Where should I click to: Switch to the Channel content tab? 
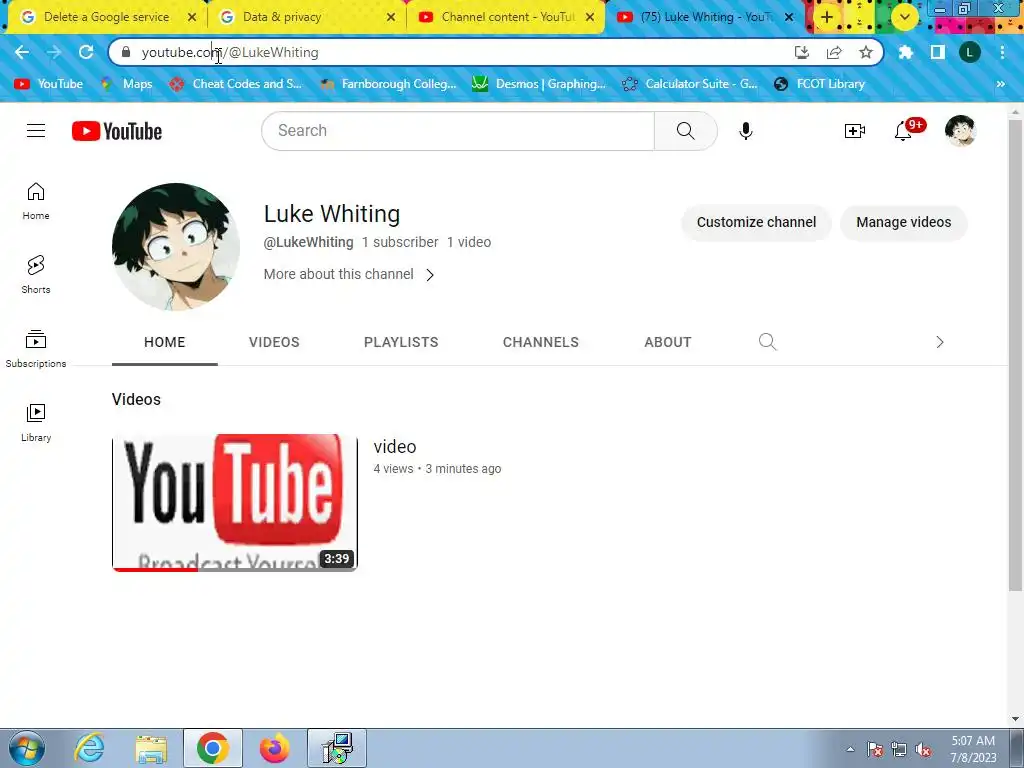click(x=508, y=17)
